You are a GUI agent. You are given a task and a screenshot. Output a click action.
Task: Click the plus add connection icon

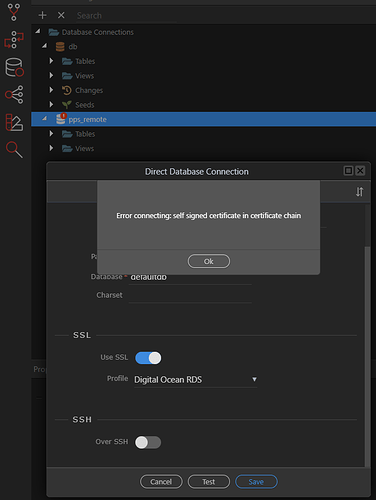pos(42,15)
